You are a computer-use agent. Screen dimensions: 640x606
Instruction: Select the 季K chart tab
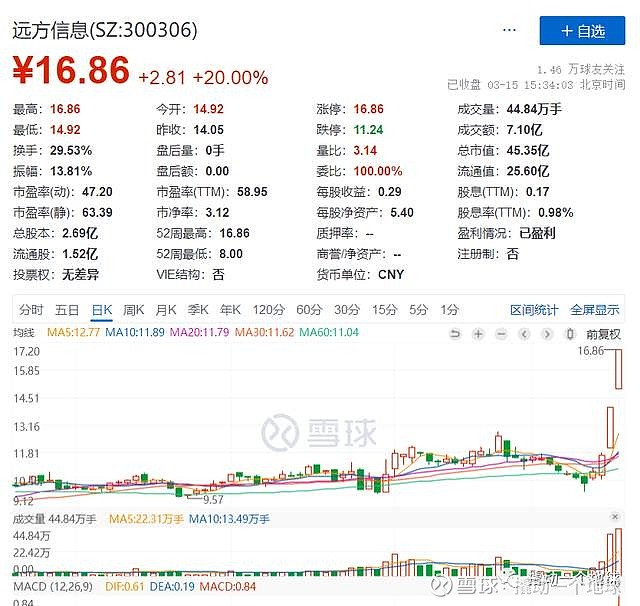click(198, 310)
